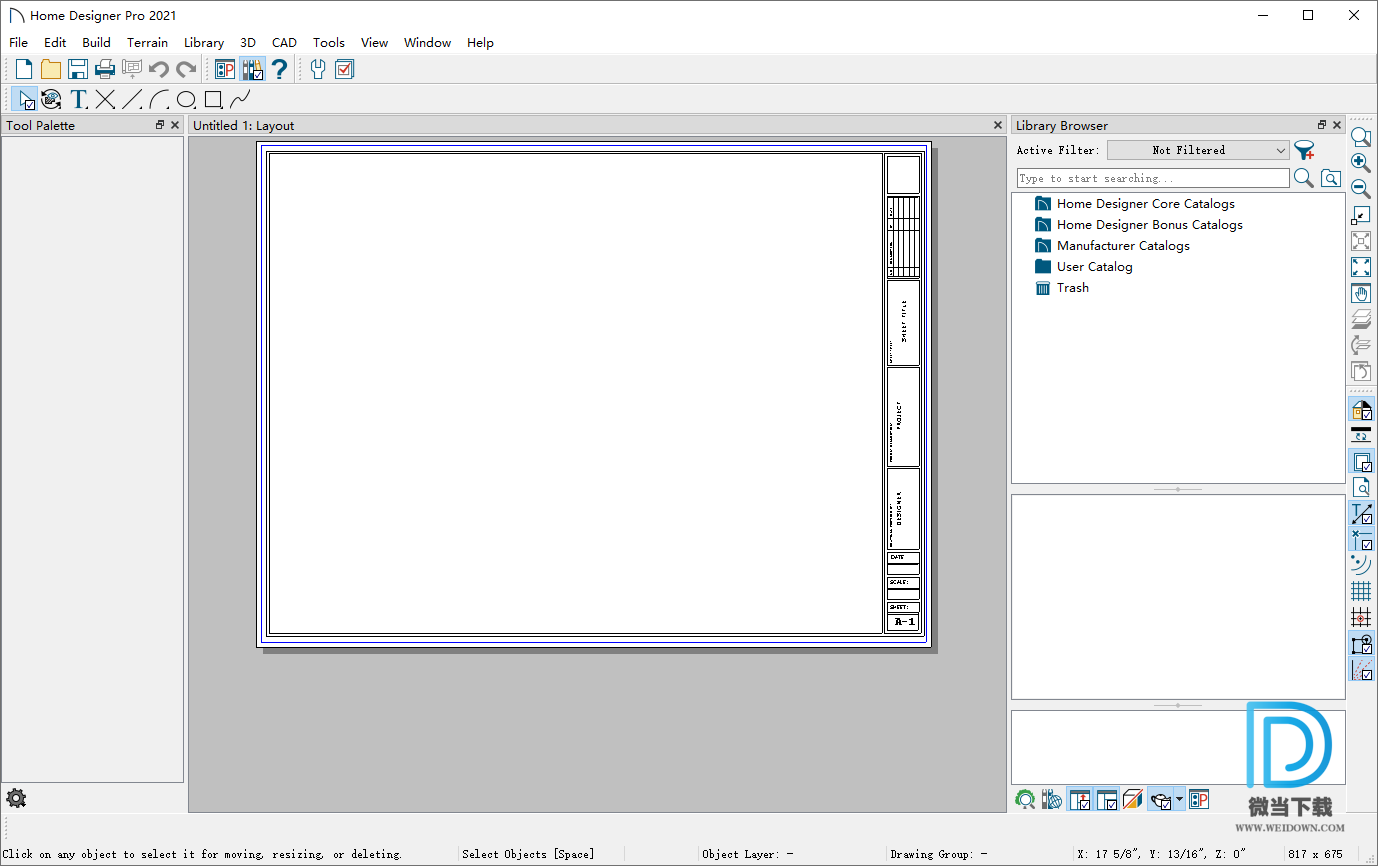Image resolution: width=1378 pixels, height=866 pixels.
Task: Select the Spline curve tool
Action: pos(240,99)
